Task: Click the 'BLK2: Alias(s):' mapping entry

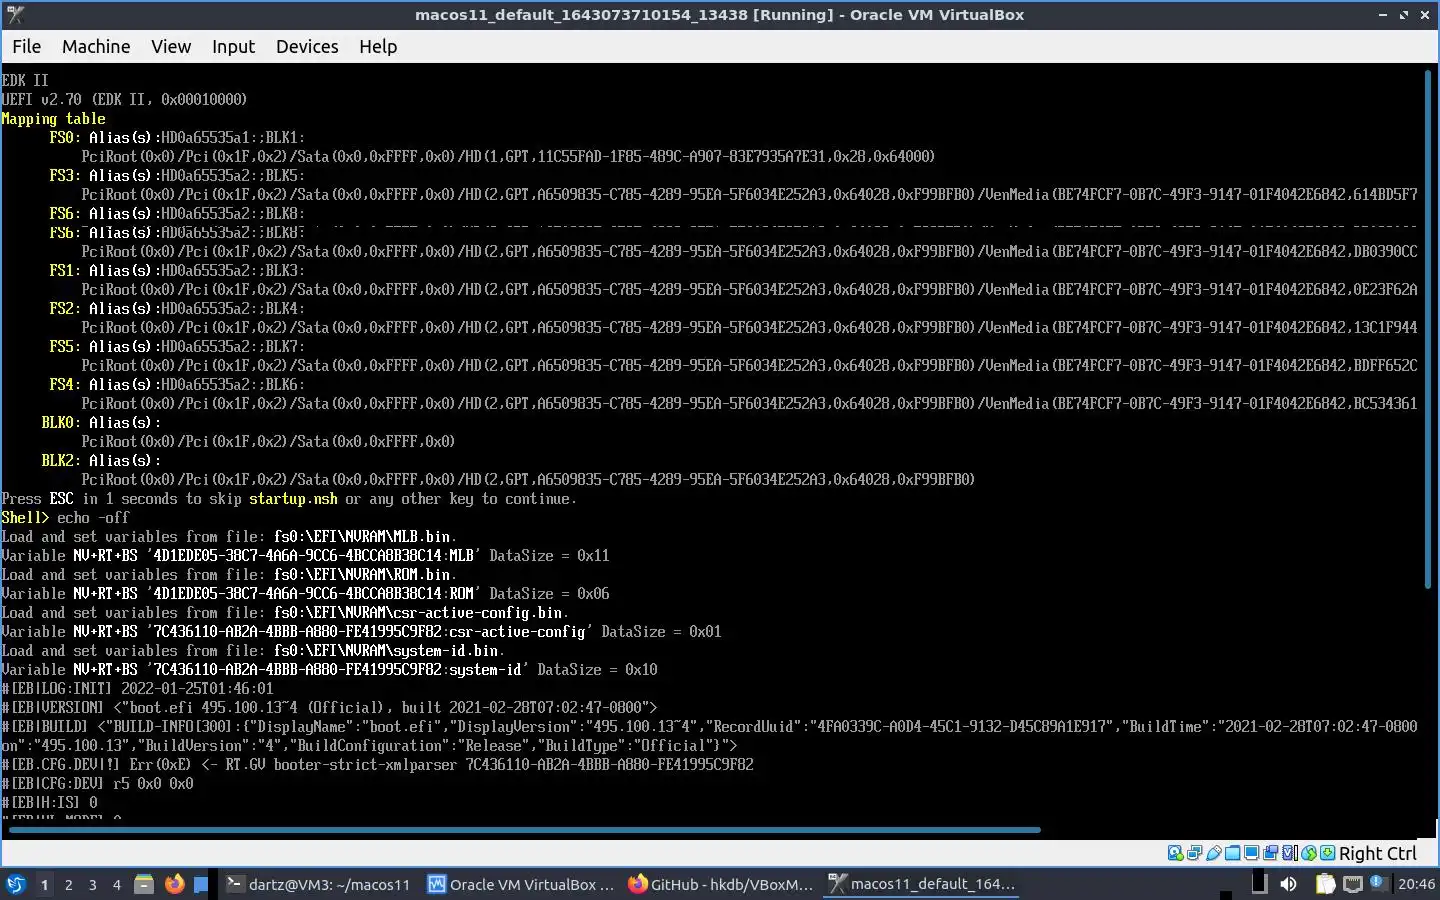Action: tap(101, 460)
